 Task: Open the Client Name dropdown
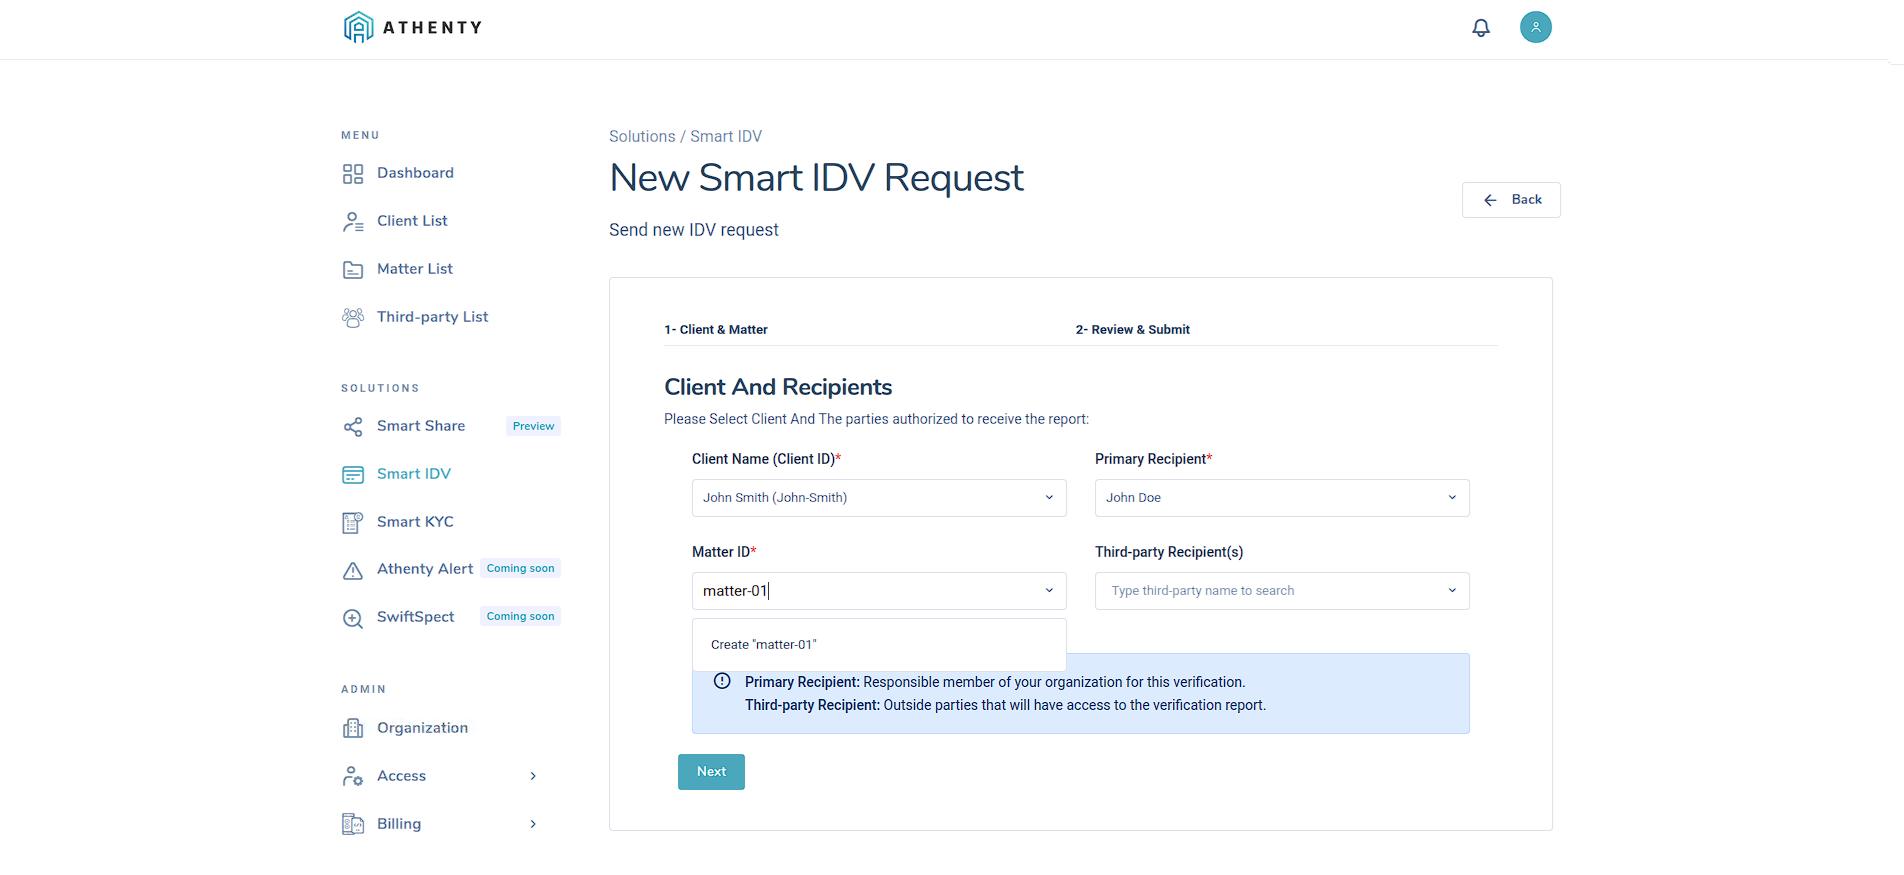click(x=878, y=498)
